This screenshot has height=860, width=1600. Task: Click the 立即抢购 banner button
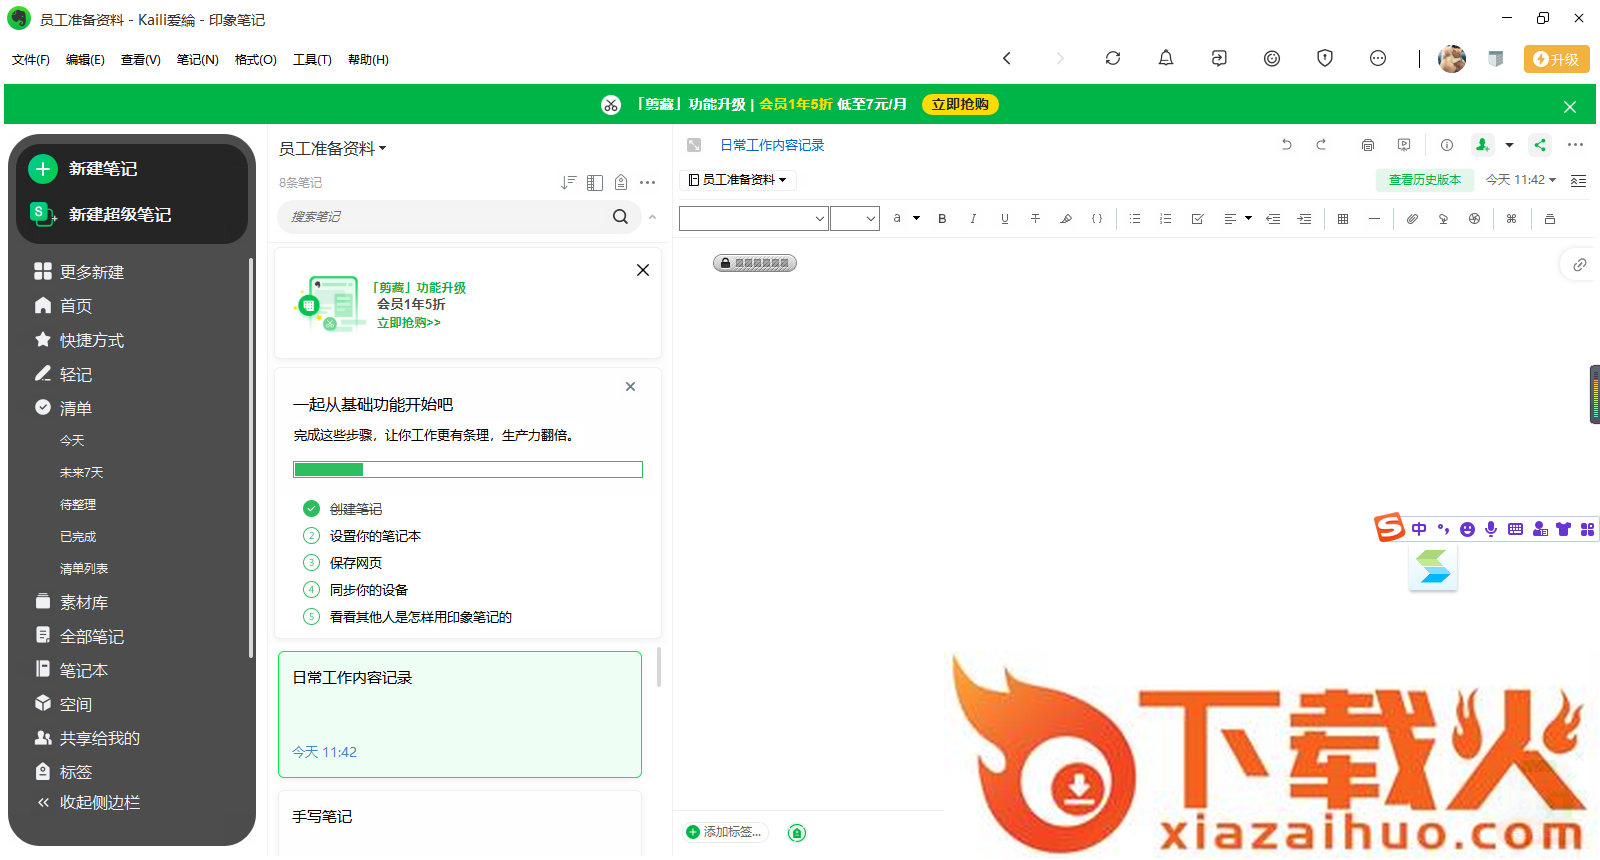960,105
